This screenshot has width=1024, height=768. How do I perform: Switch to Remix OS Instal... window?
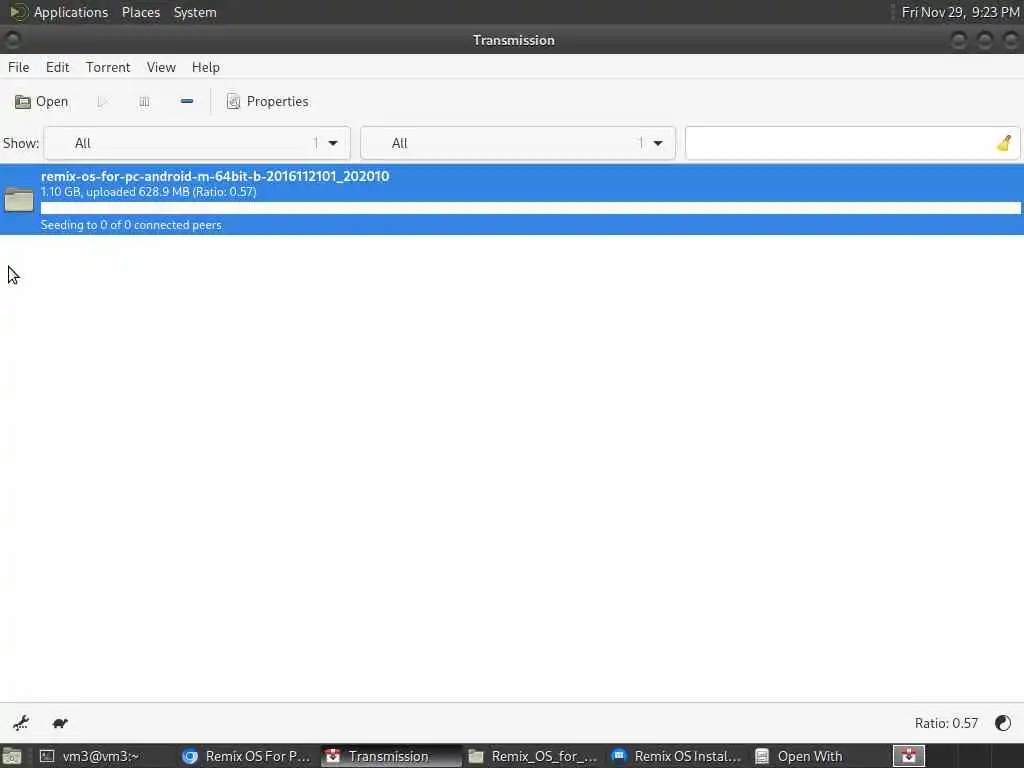click(x=676, y=756)
